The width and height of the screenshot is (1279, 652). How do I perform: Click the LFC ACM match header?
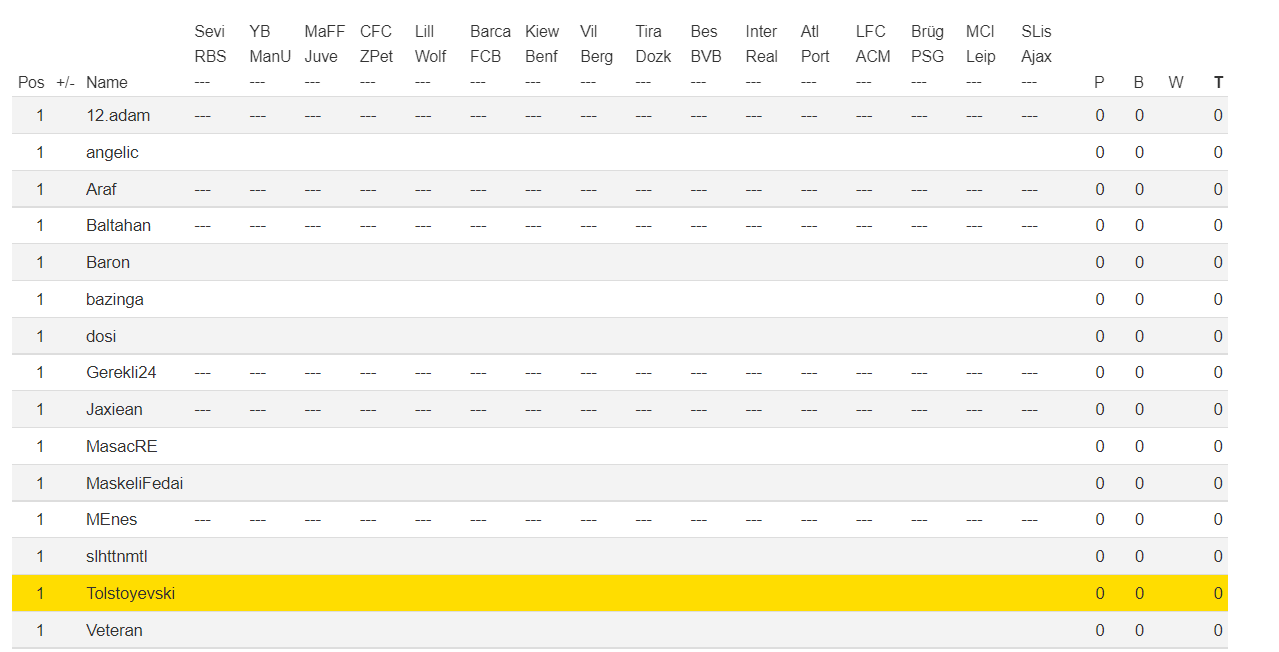pyautogui.click(x=872, y=44)
